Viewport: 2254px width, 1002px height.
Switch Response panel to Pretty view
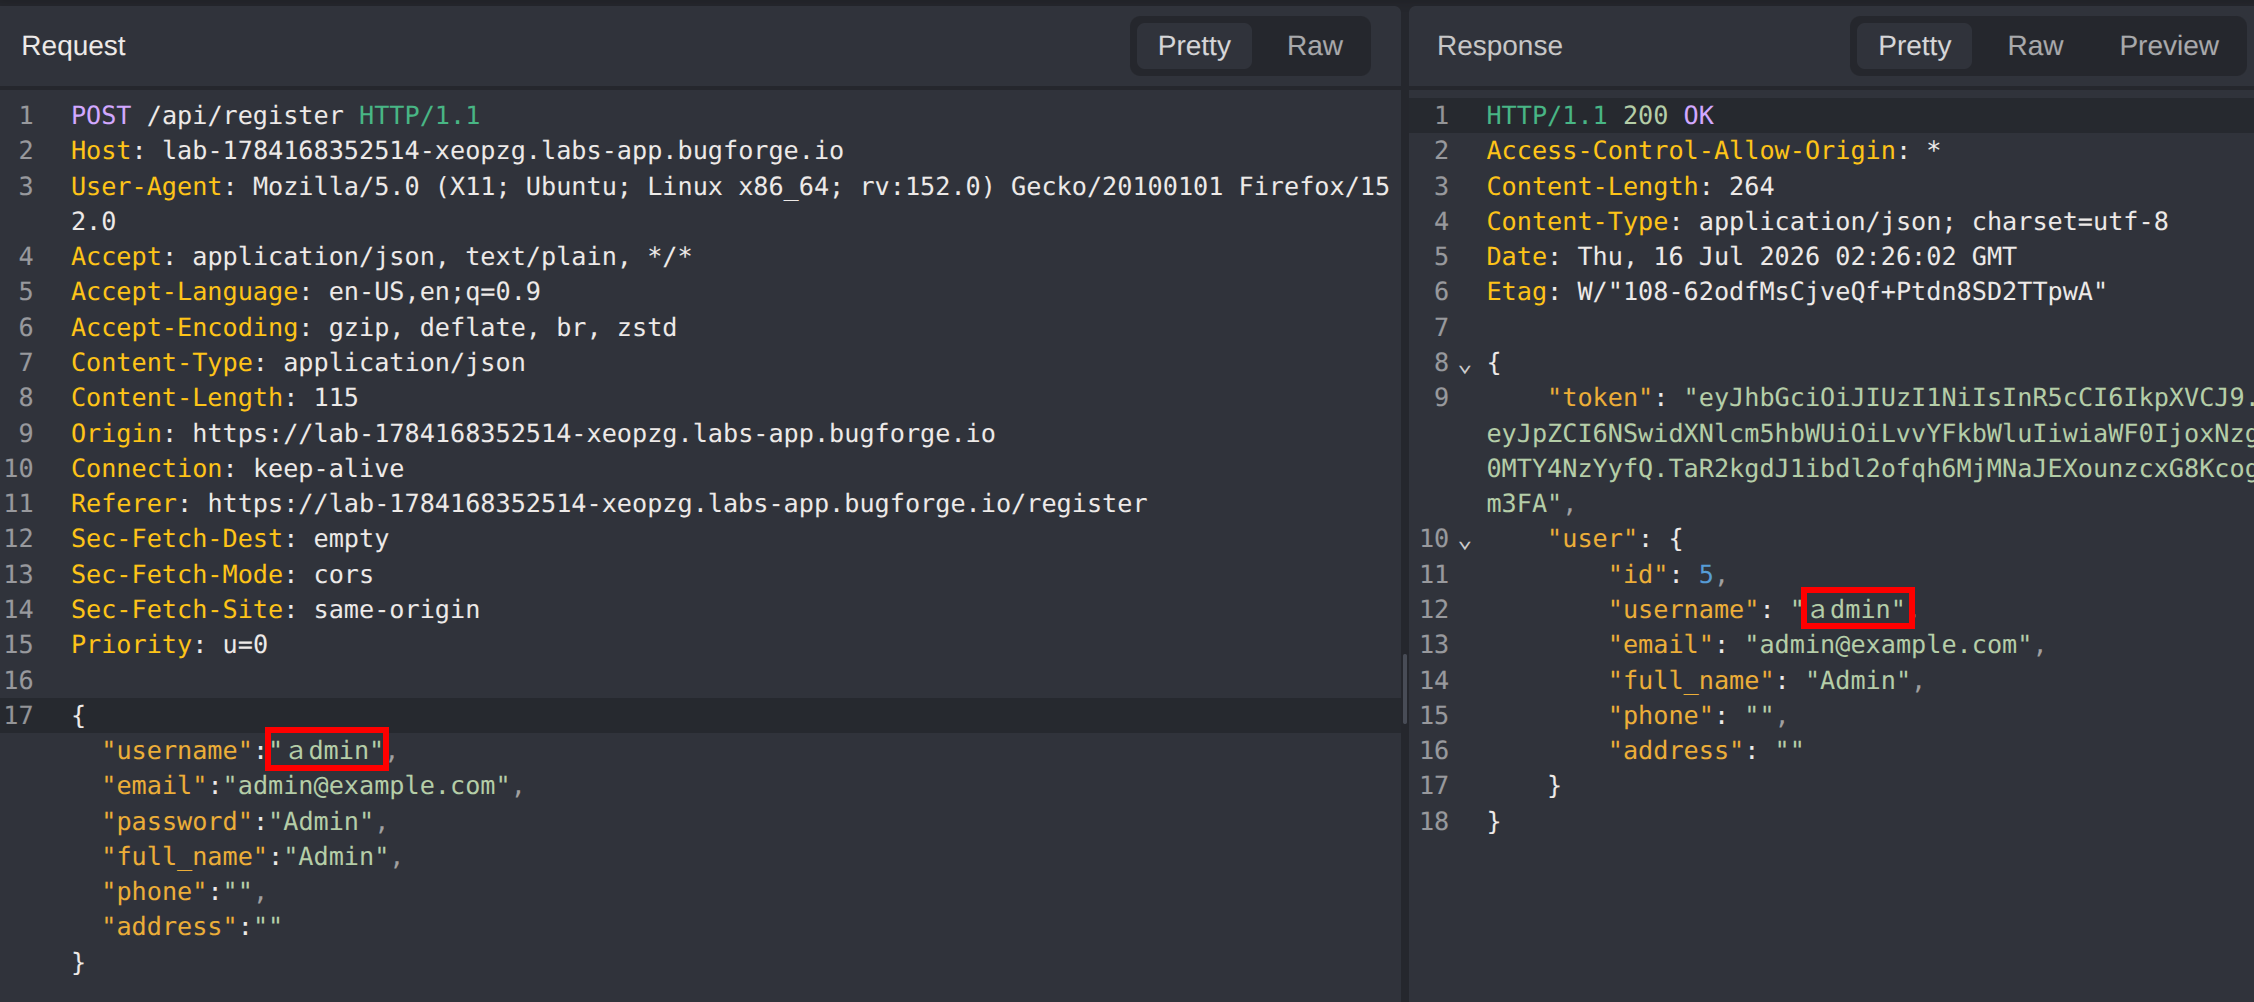click(x=1914, y=46)
